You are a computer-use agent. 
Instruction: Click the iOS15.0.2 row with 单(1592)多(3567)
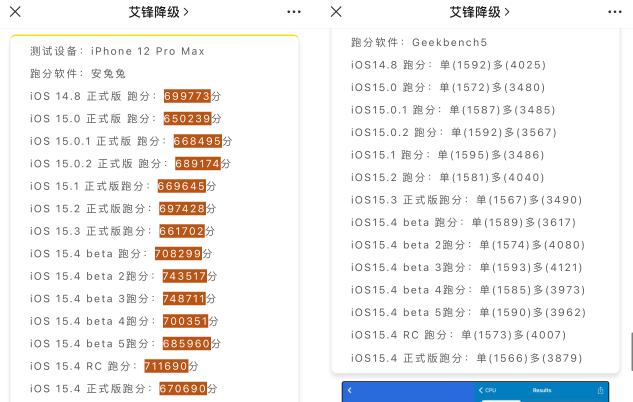(454, 132)
